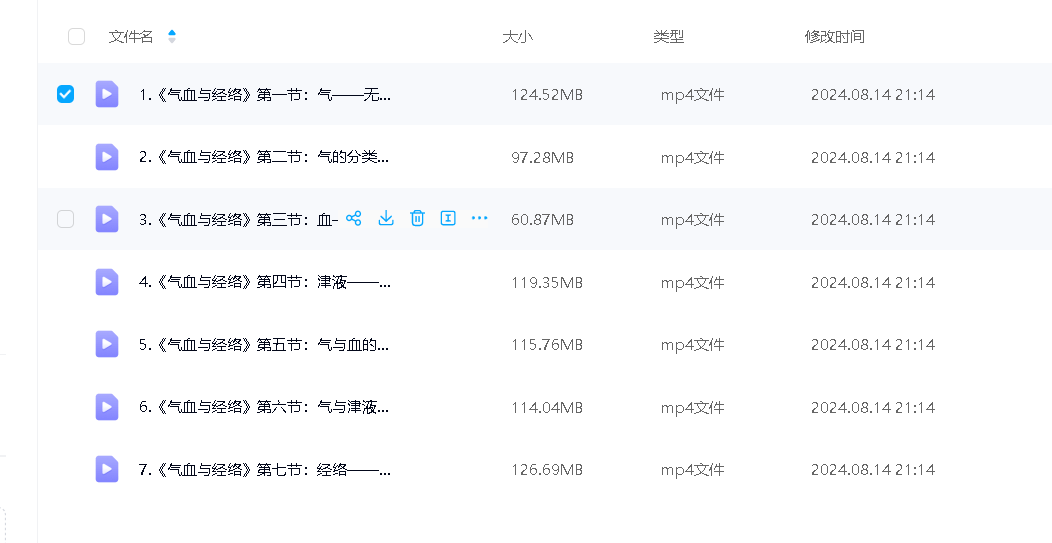Image resolution: width=1052 pixels, height=543 pixels.
Task: Check the checkbox for file 3 第三节
Action: [x=65, y=219]
